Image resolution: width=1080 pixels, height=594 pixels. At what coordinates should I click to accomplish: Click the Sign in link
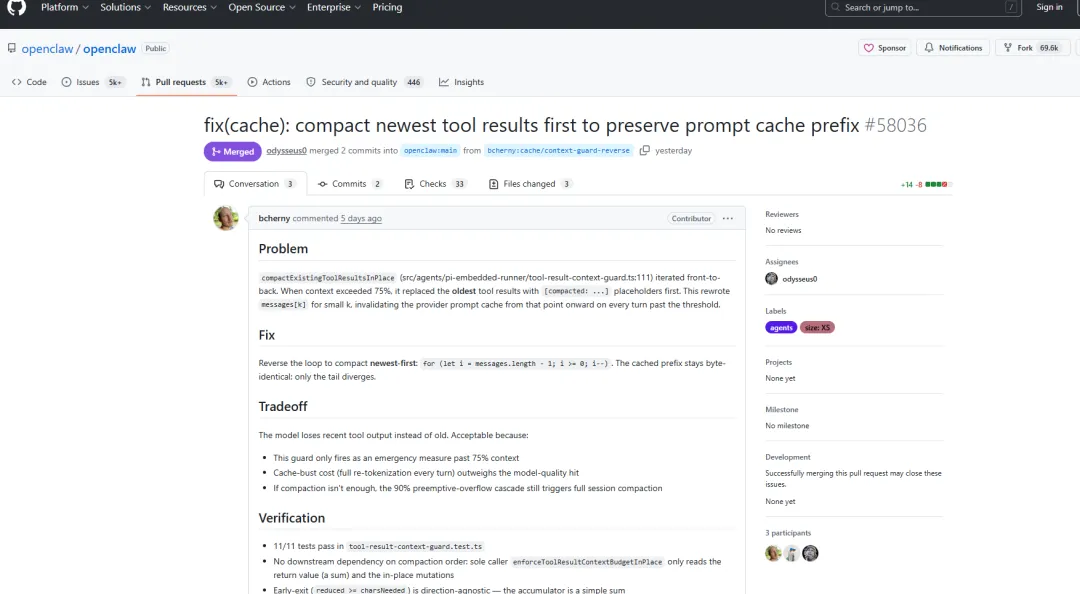pos(1049,8)
